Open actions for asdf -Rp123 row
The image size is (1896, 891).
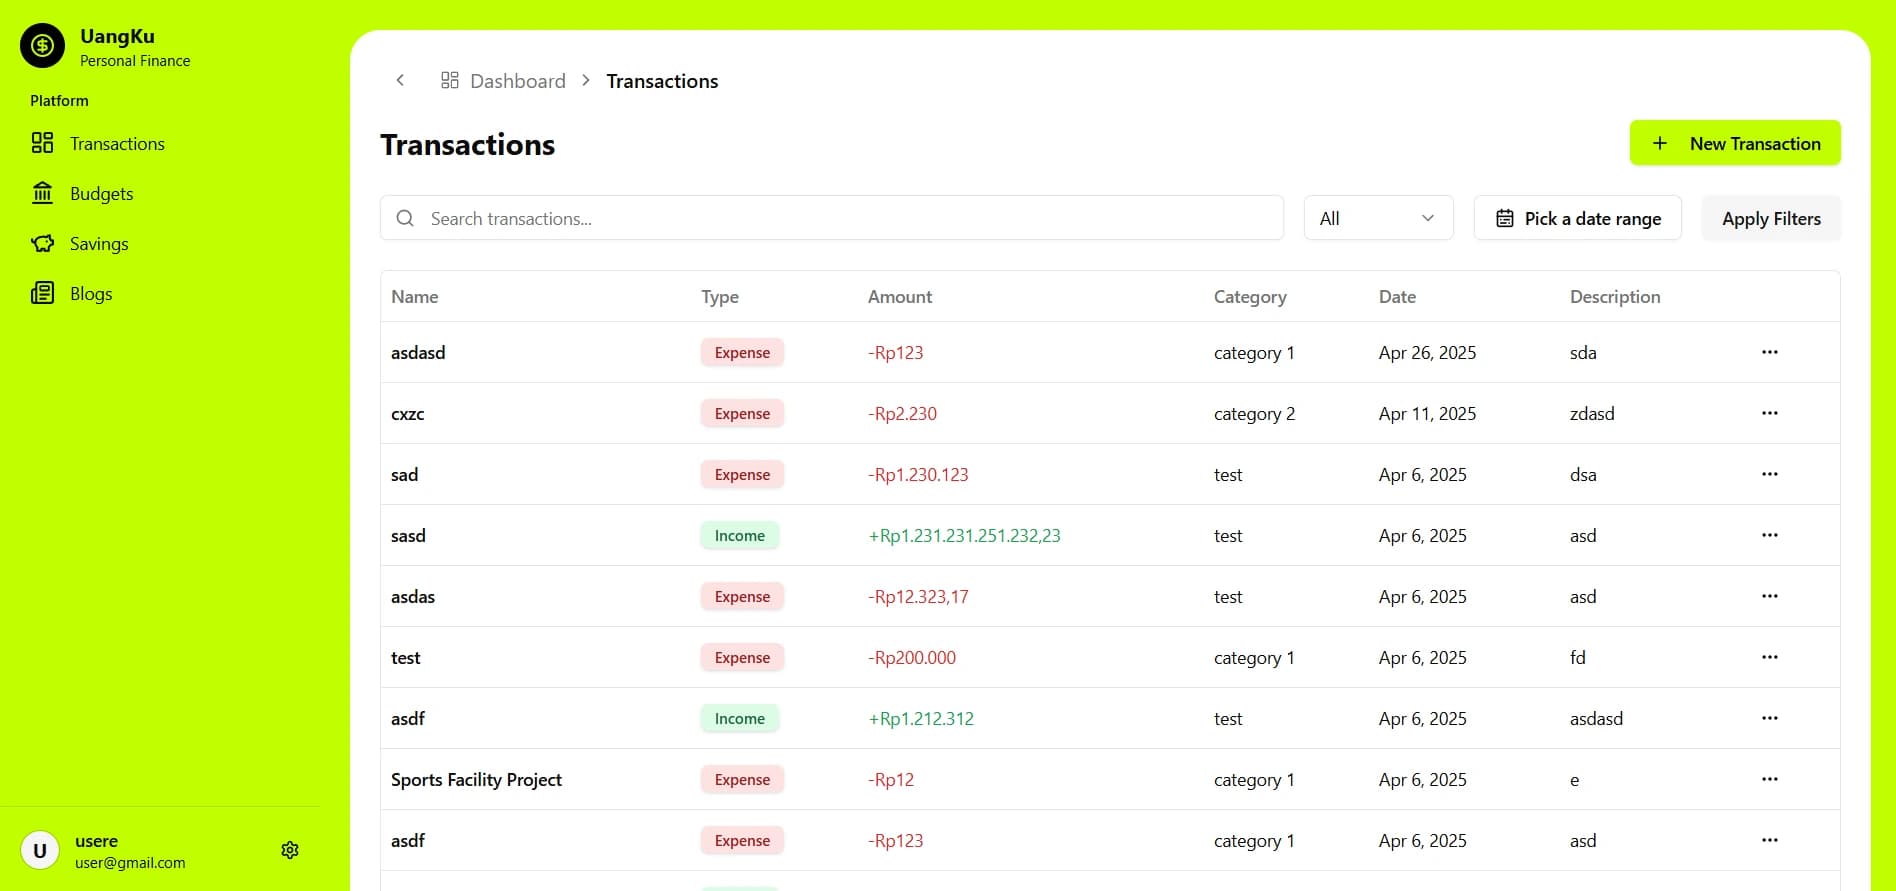point(1770,840)
